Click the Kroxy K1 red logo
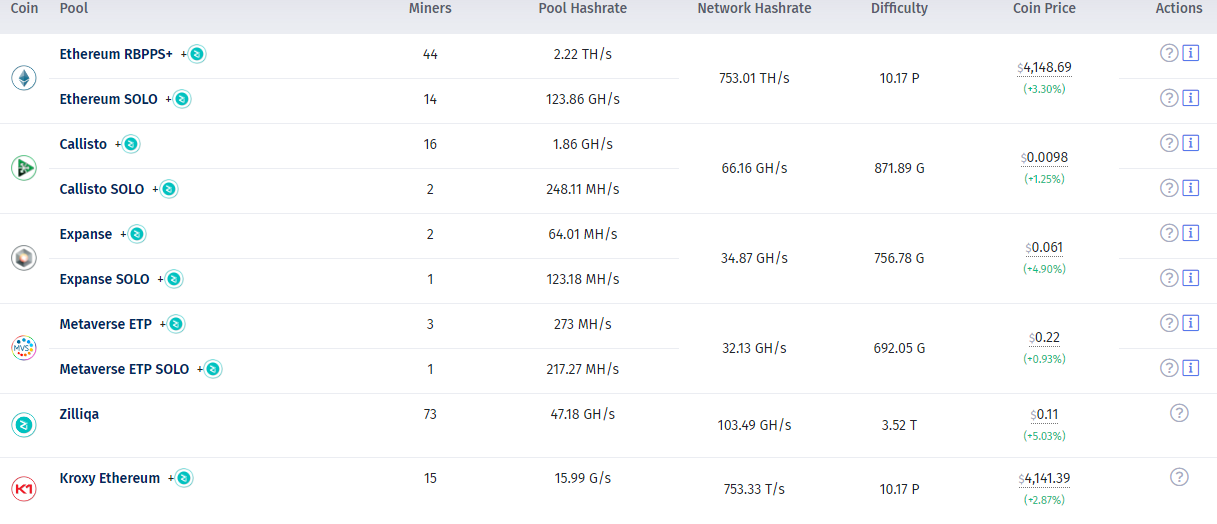The image size is (1217, 524). click(x=24, y=489)
